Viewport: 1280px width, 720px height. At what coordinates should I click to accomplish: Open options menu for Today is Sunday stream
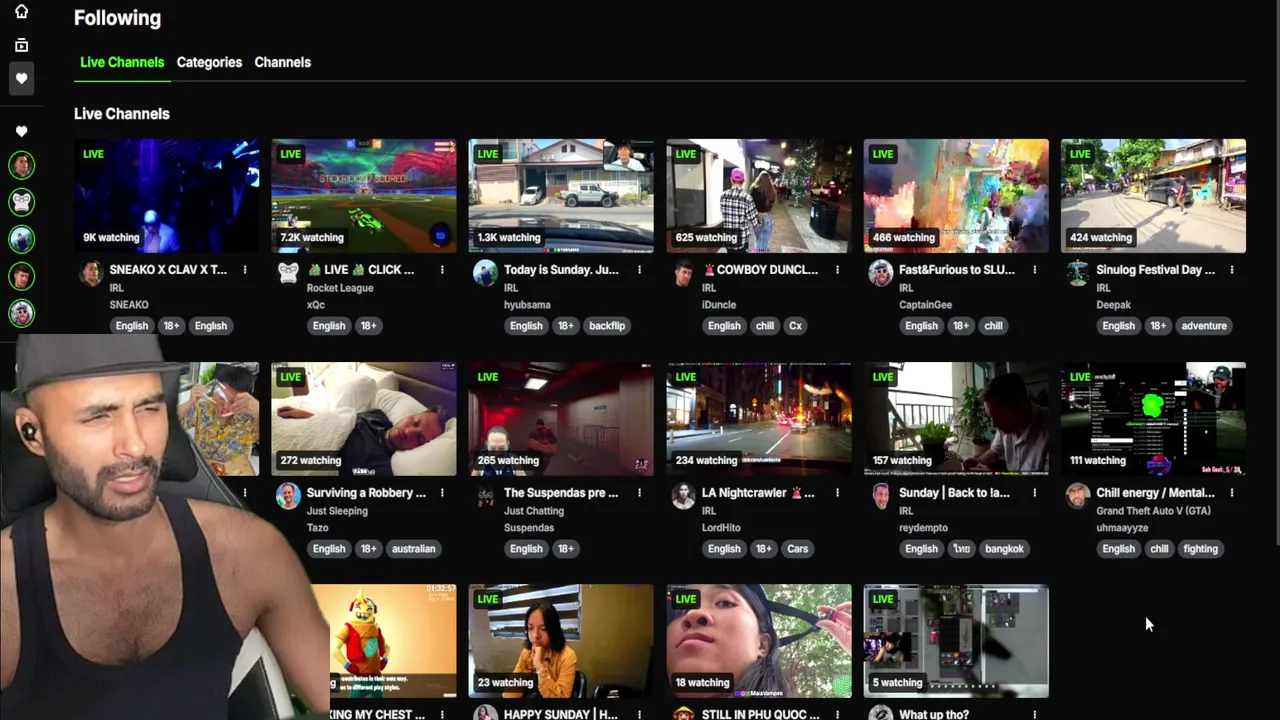[640, 270]
